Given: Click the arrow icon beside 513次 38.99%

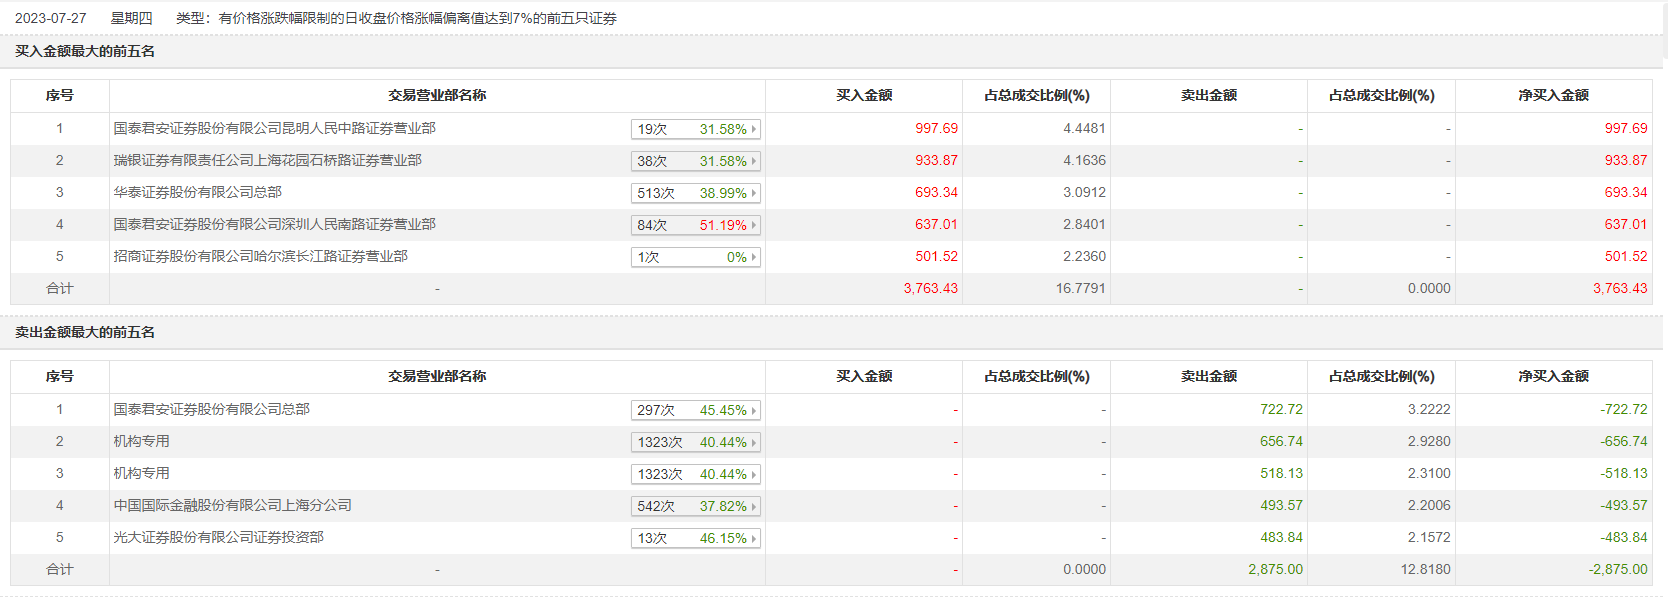Looking at the screenshot, I should [754, 193].
